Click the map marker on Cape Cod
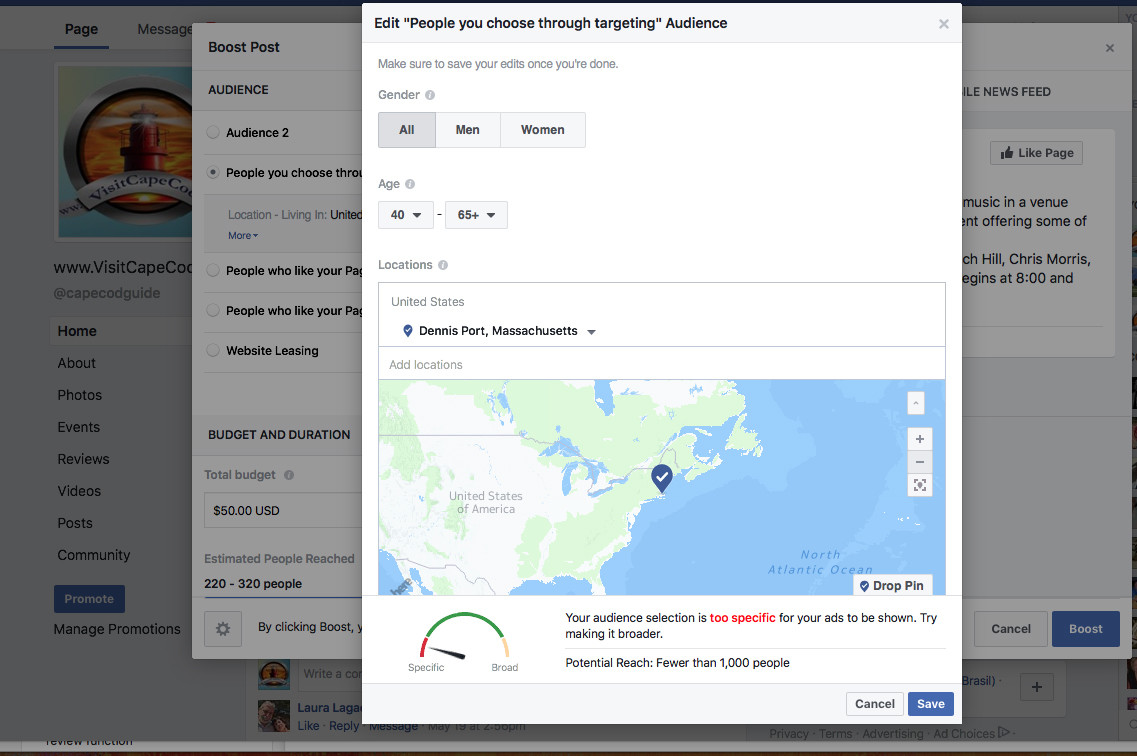 pyautogui.click(x=661, y=478)
